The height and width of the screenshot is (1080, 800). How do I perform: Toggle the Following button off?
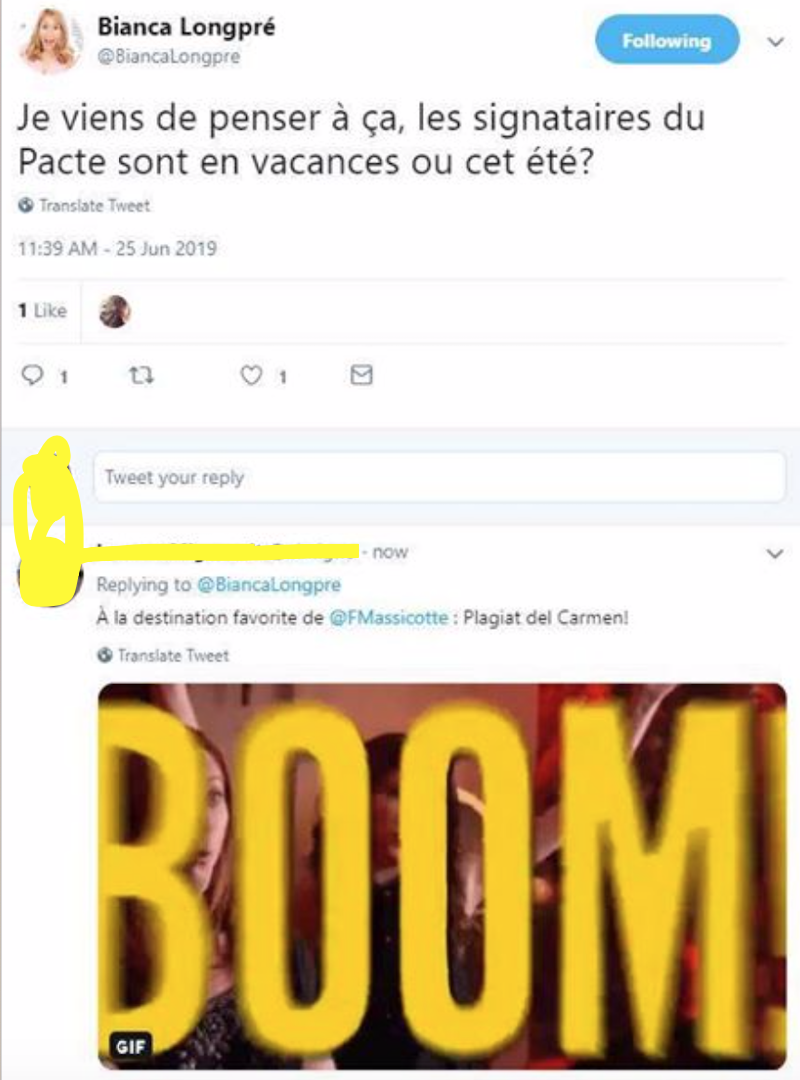(x=666, y=40)
